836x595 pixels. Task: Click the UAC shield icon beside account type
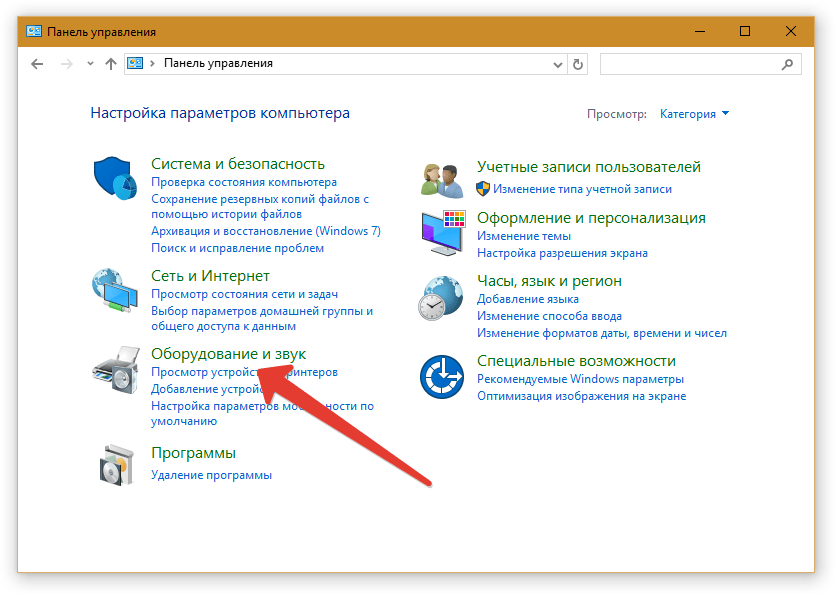(483, 189)
